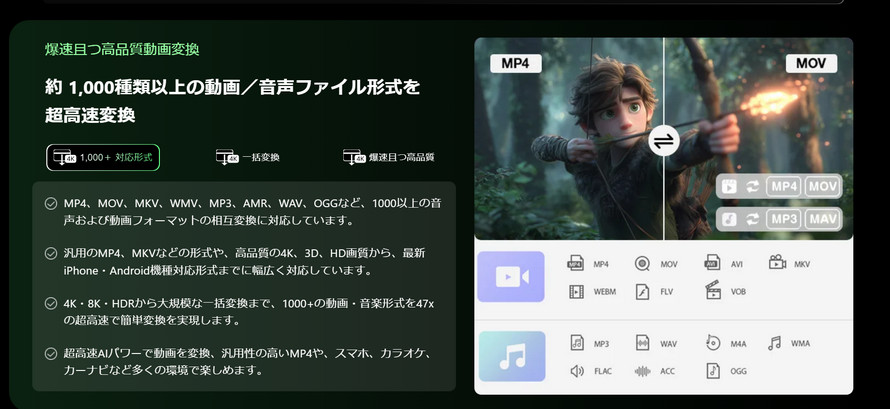Select the MOV format icon
Viewport: 890px width, 409px height.
click(x=642, y=263)
